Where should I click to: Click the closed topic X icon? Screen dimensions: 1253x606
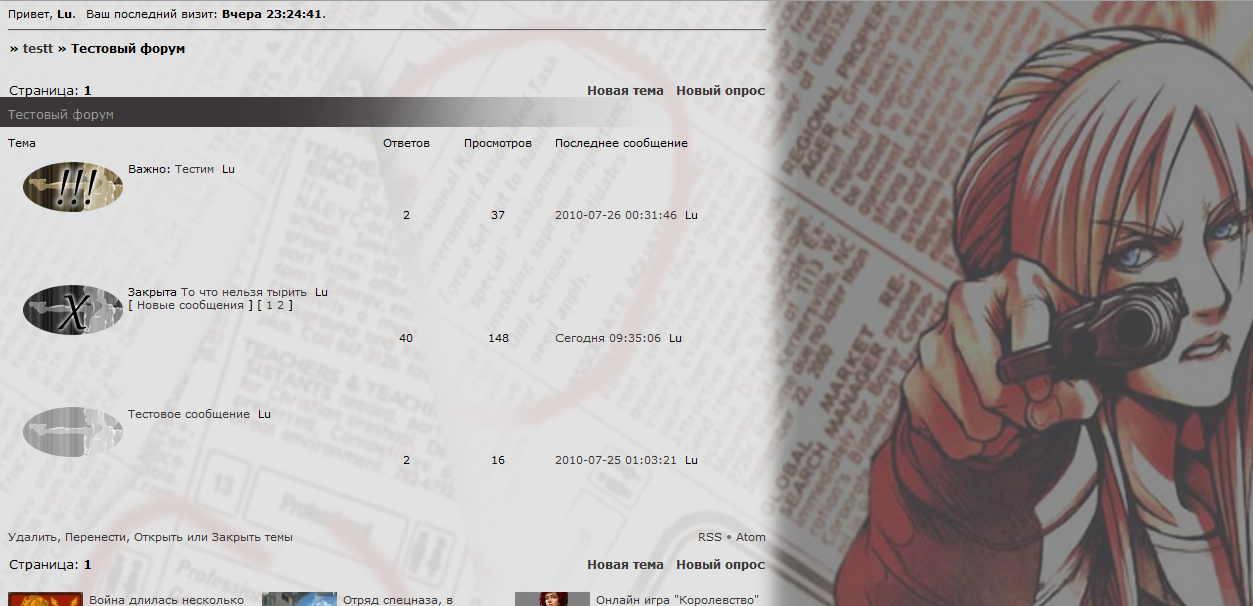tap(73, 310)
